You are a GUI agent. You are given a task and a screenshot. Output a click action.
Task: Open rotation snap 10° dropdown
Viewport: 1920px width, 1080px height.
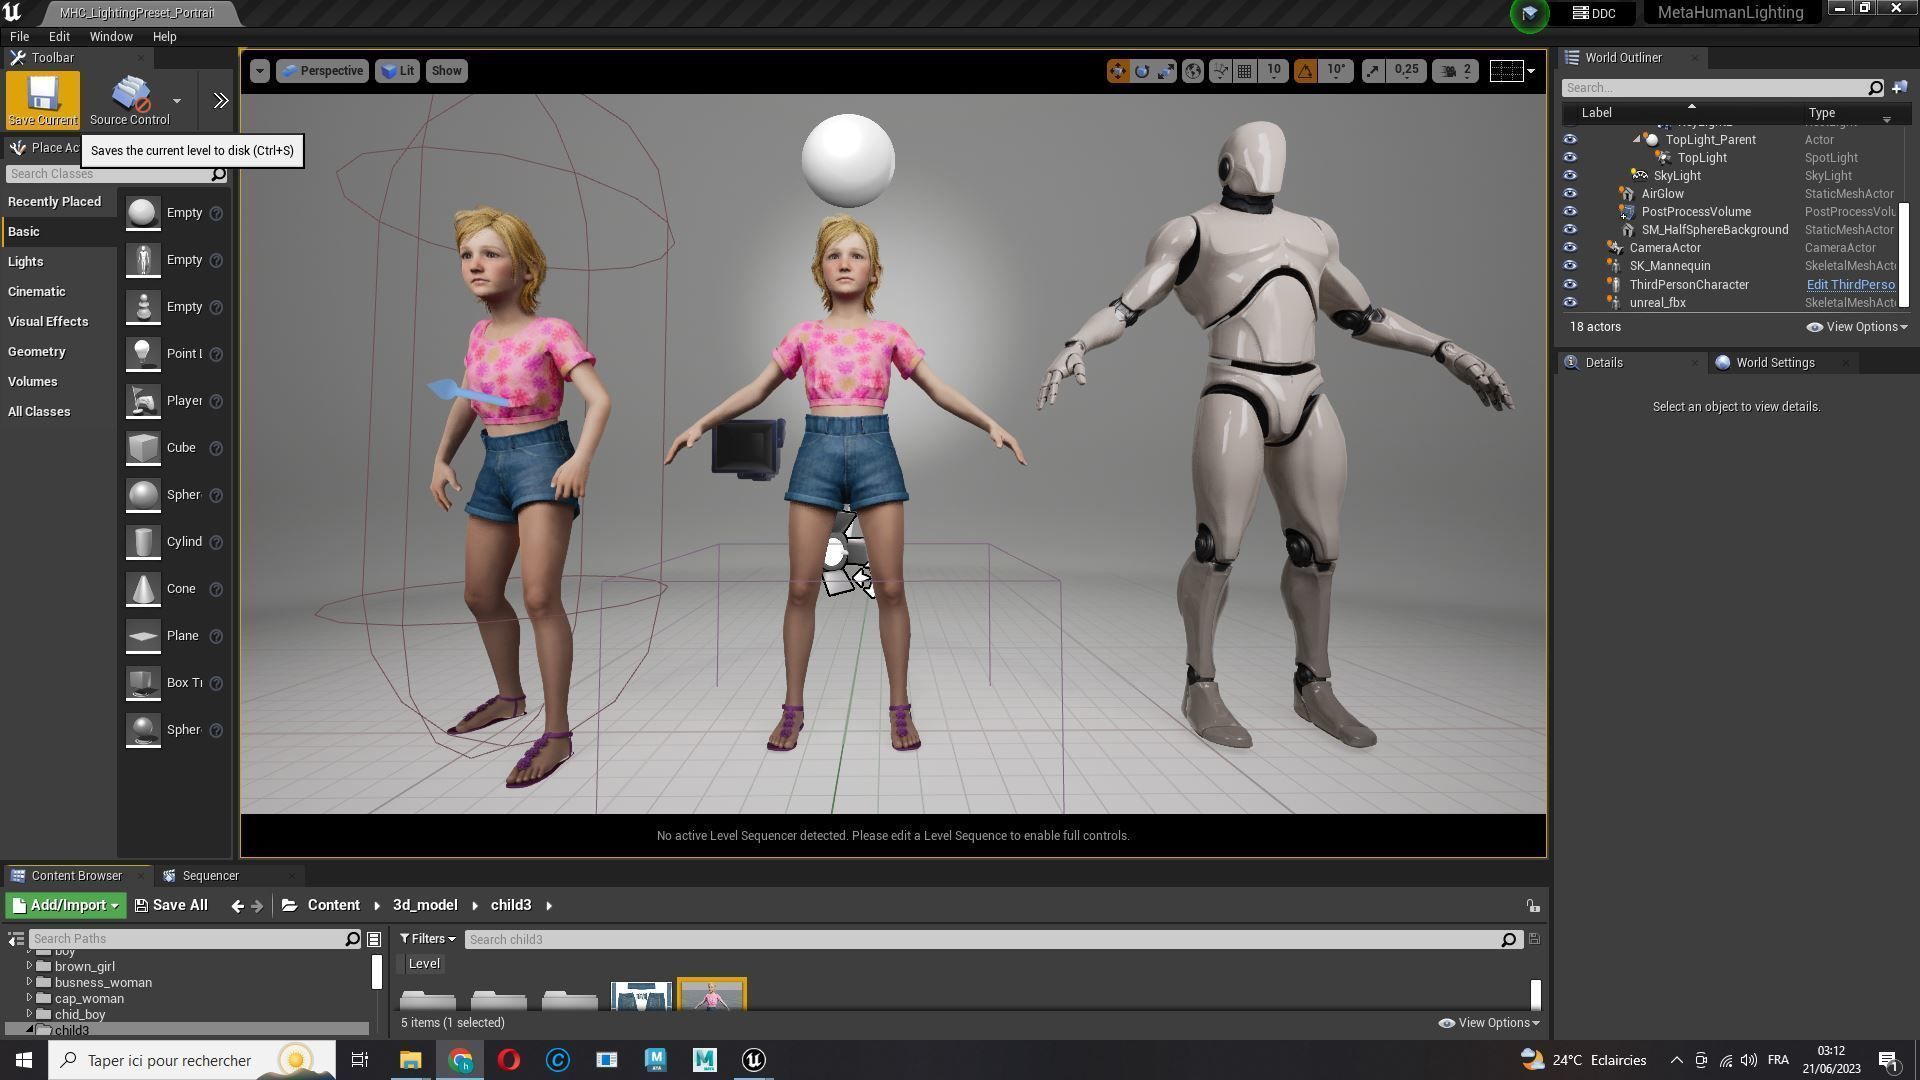click(1336, 70)
